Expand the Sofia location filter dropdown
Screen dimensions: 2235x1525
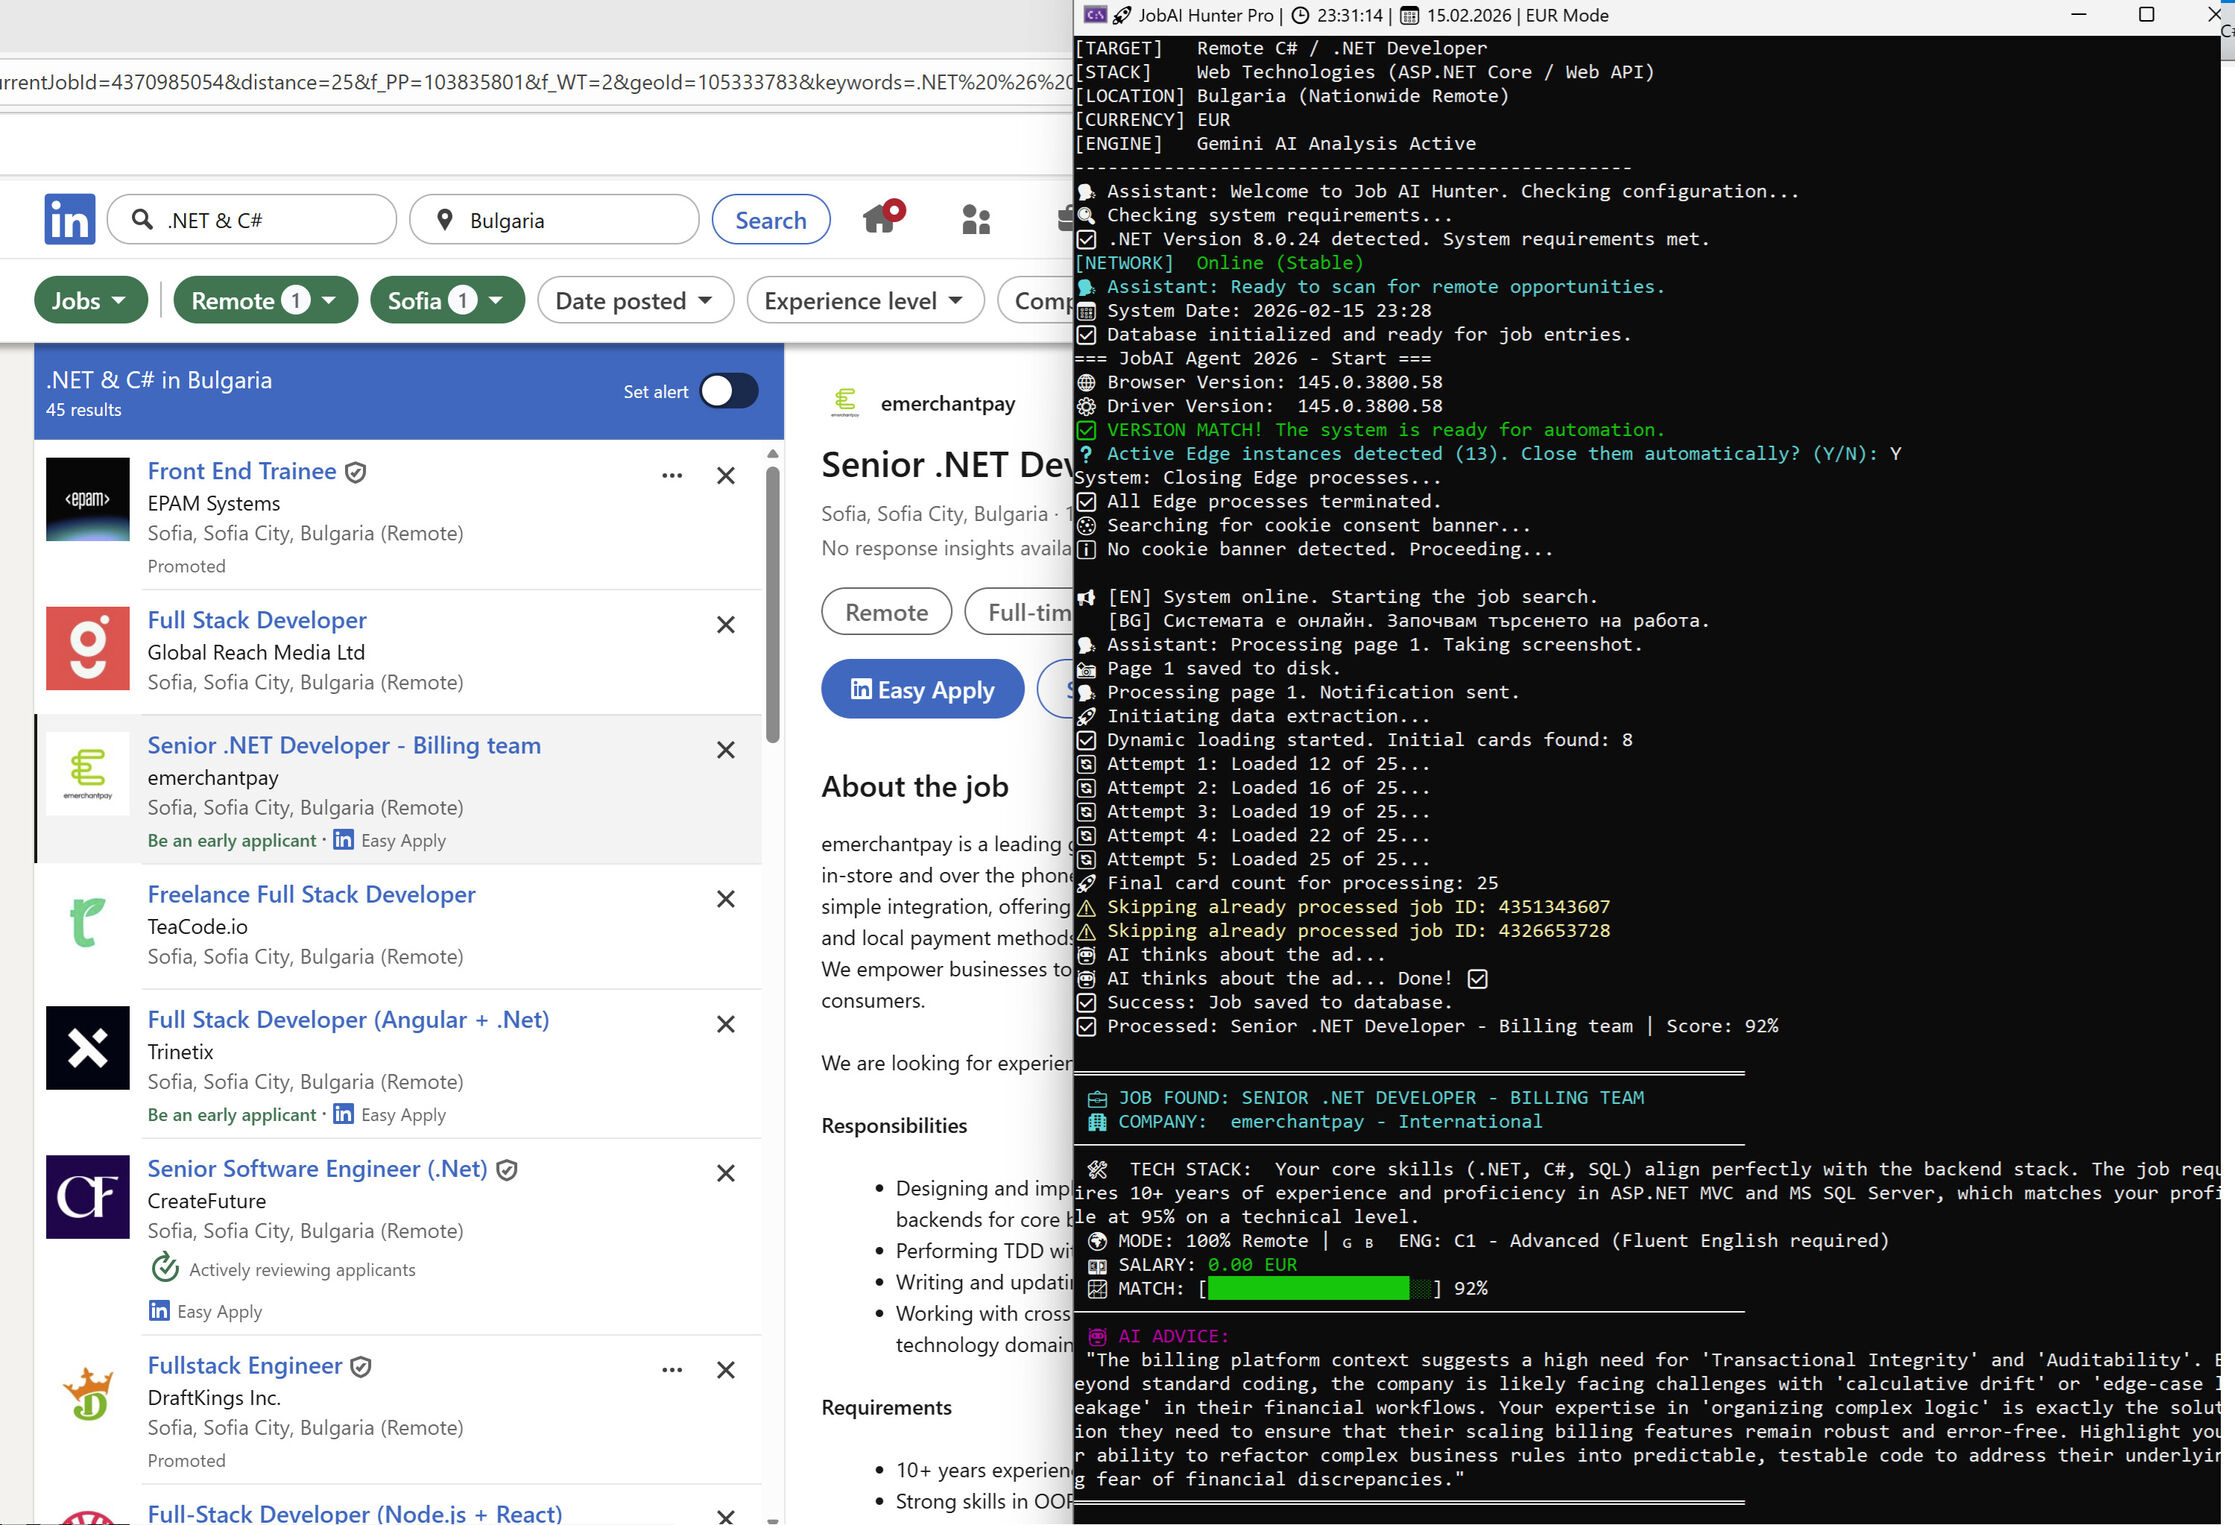[447, 300]
